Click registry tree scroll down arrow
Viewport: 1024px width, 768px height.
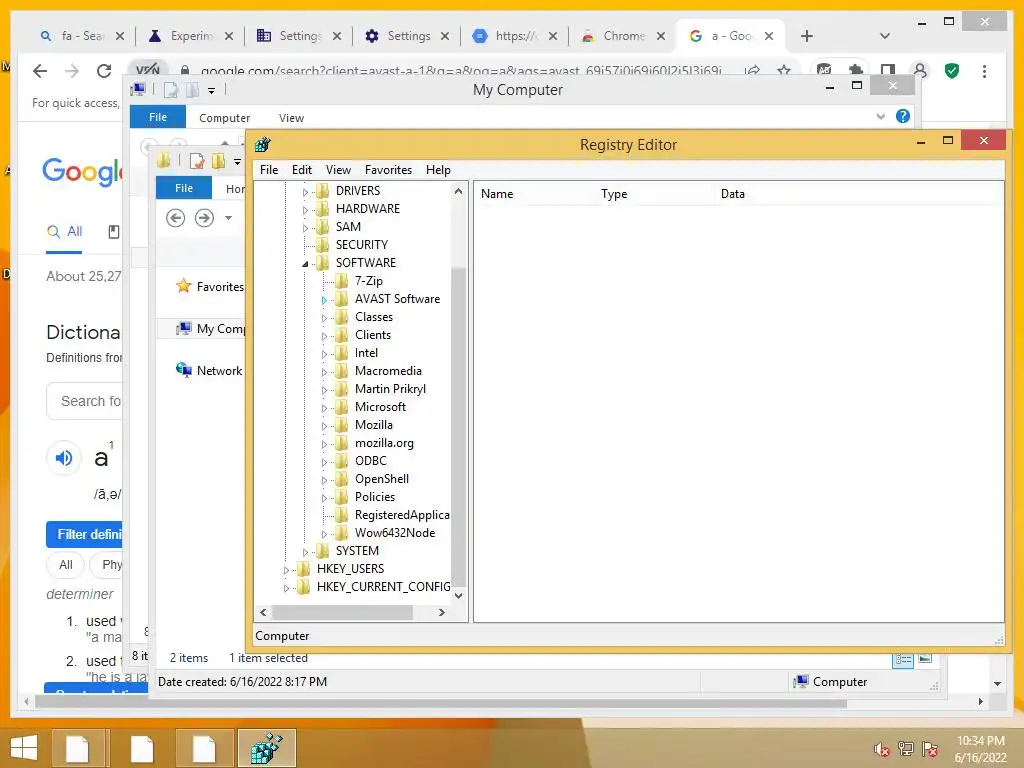(x=458, y=595)
